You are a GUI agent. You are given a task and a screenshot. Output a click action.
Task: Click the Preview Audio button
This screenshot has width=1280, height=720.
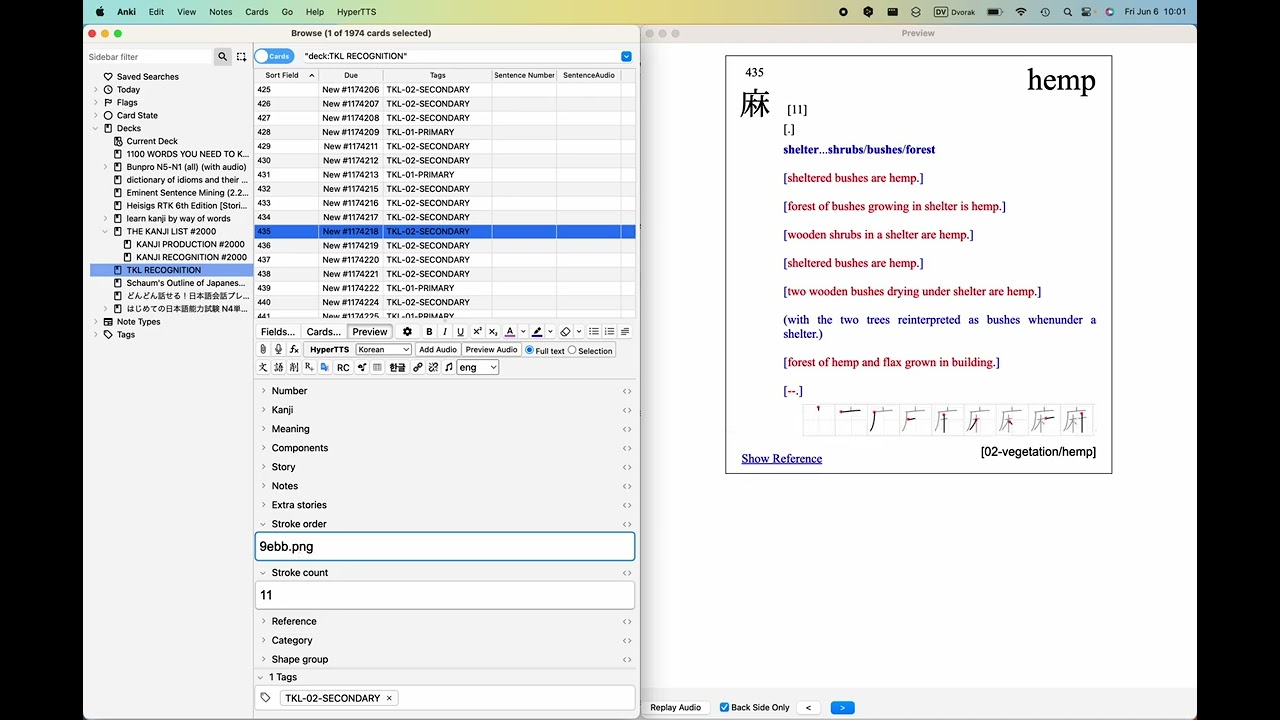point(491,350)
